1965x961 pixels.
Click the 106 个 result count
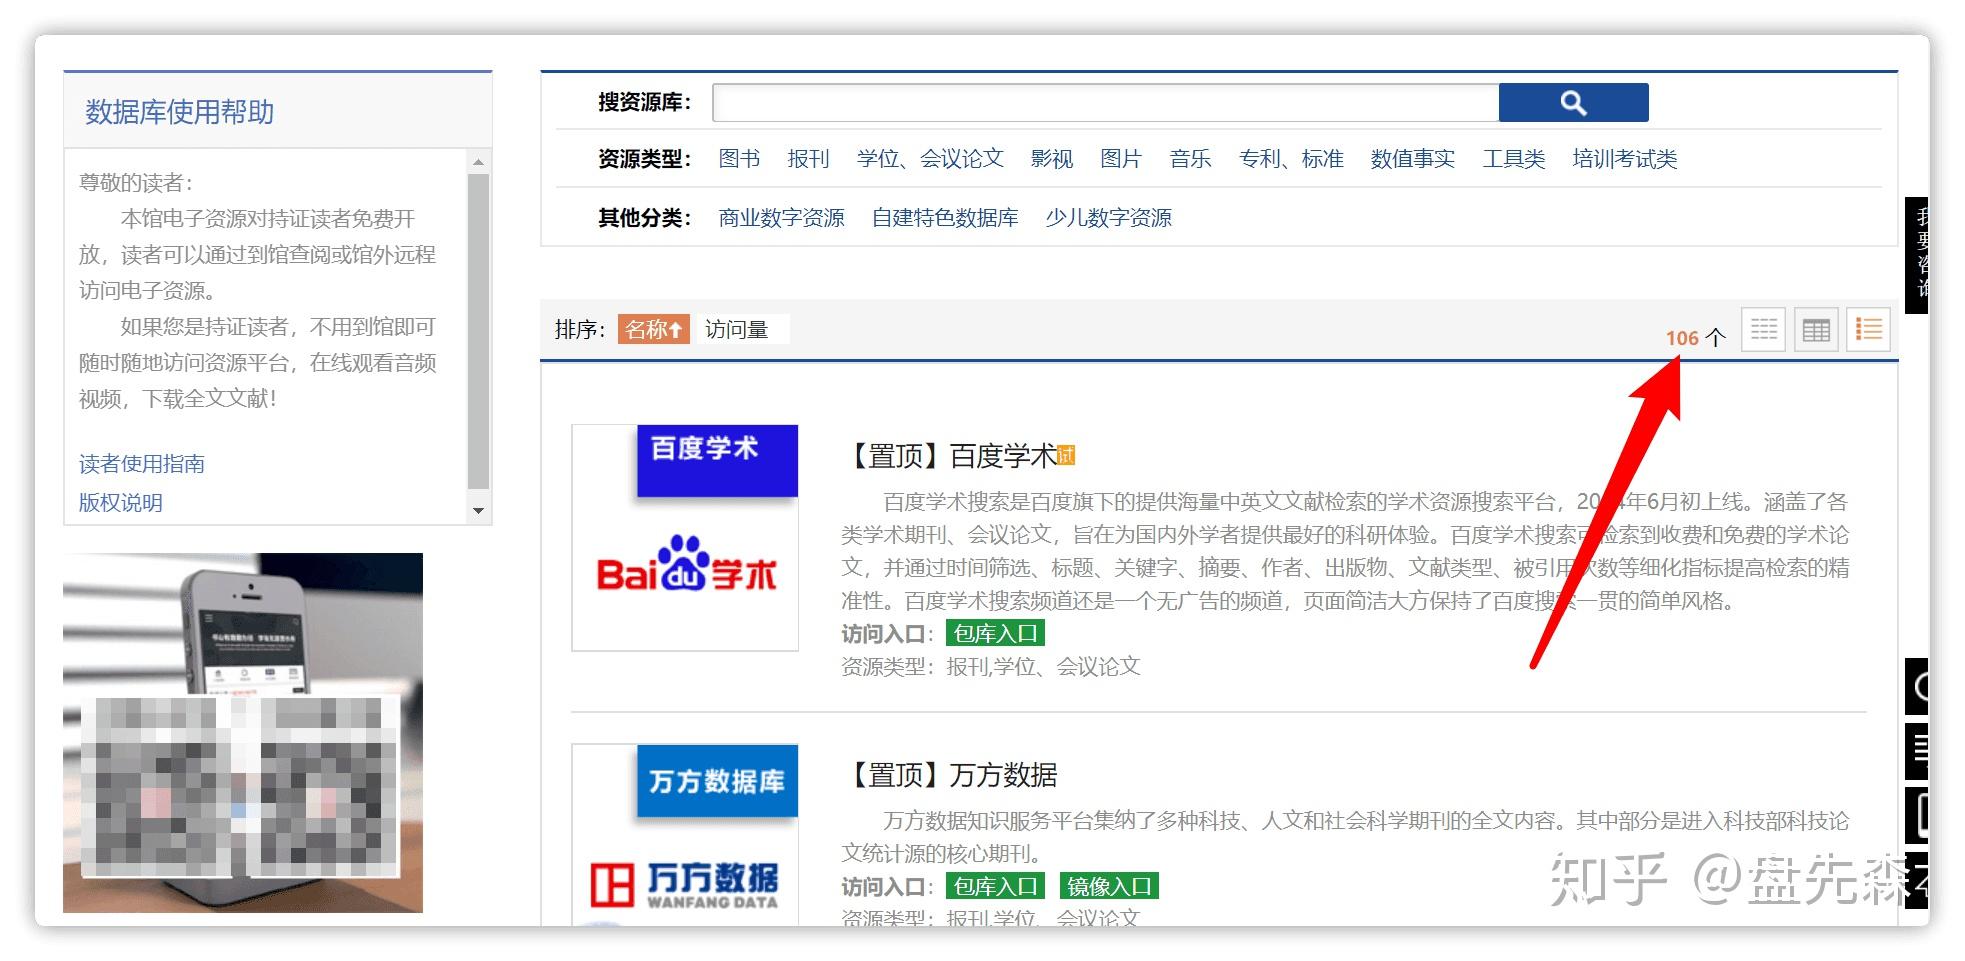pos(1695,338)
